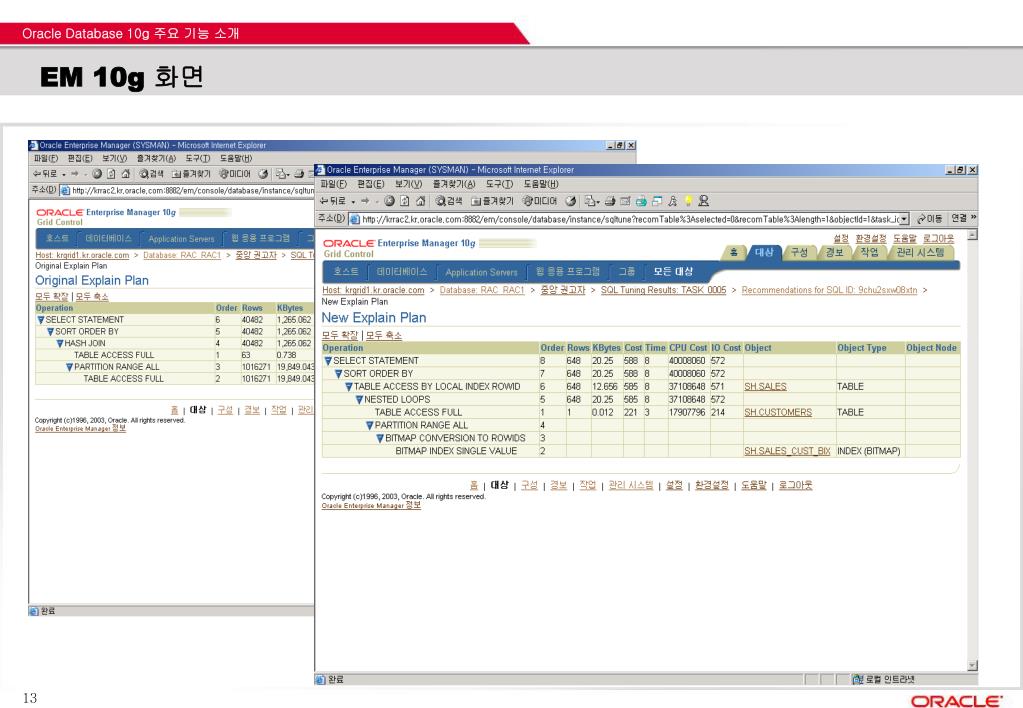
Task: Open Favorites (즐겨찾기) button in the front IE toolbar
Action: coord(492,201)
